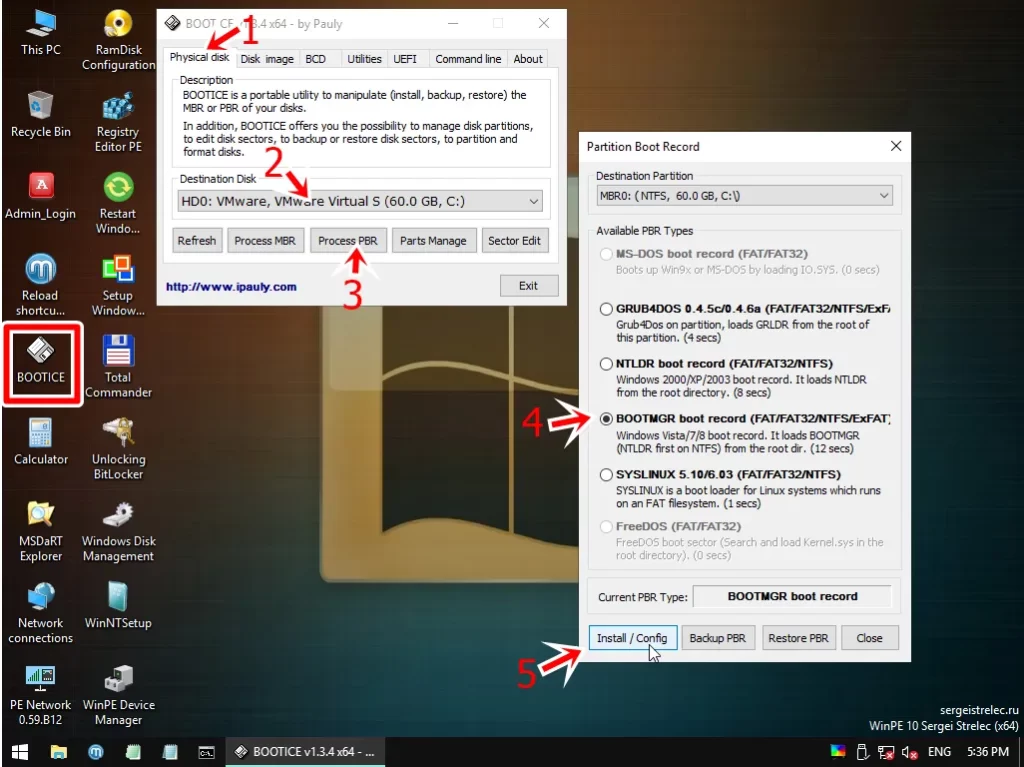Screen dimensions: 1024x767
Task: Switch to the Disk image tab
Action: [266, 59]
